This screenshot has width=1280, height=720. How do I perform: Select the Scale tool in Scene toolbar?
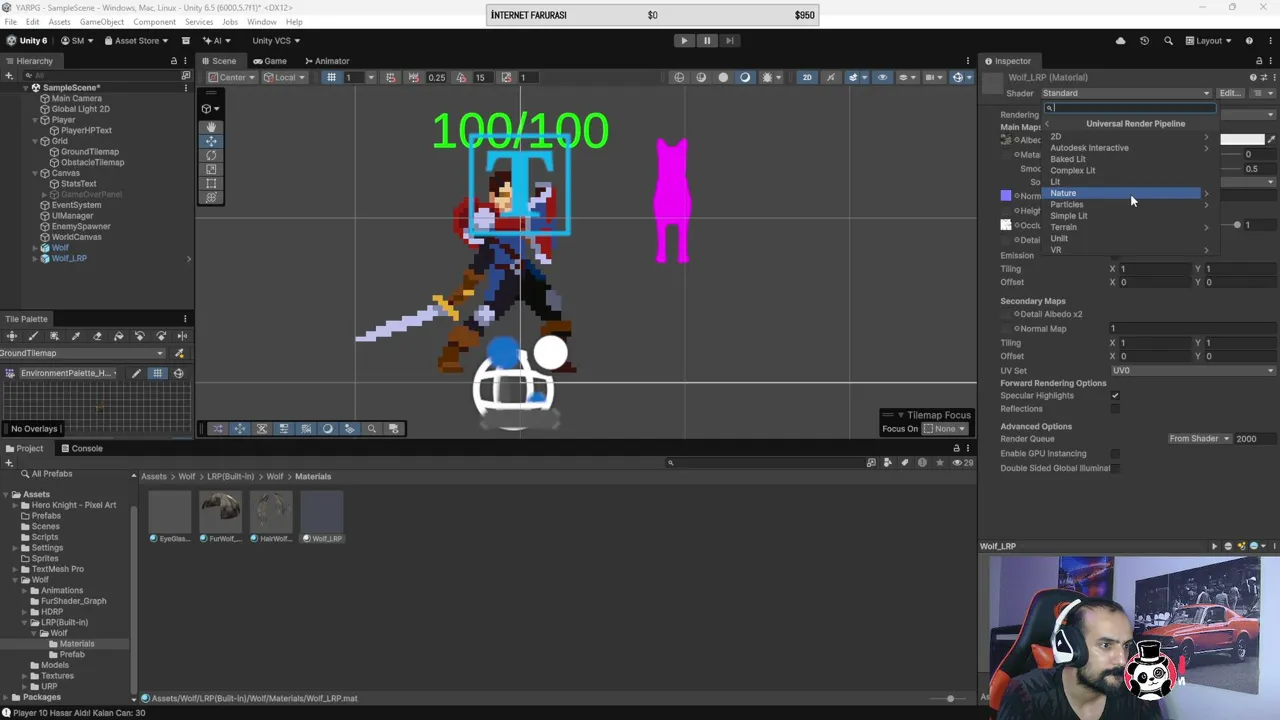(x=211, y=169)
